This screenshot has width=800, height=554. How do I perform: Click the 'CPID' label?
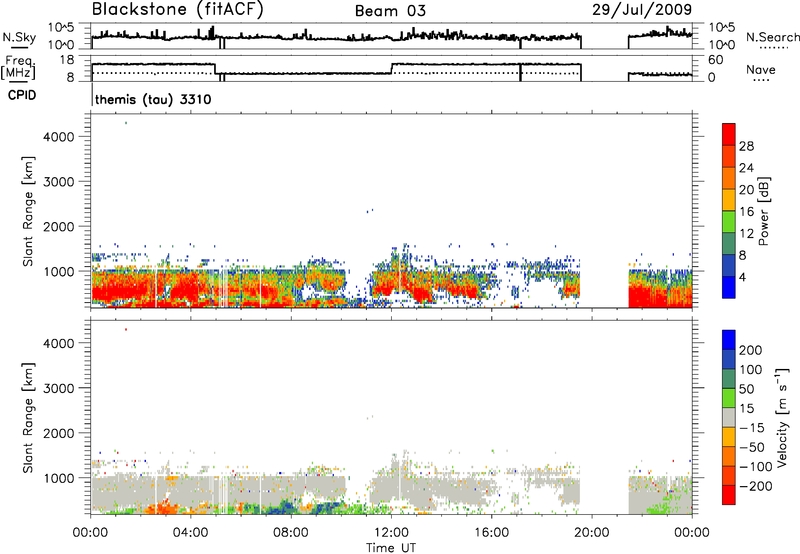(x=22, y=95)
